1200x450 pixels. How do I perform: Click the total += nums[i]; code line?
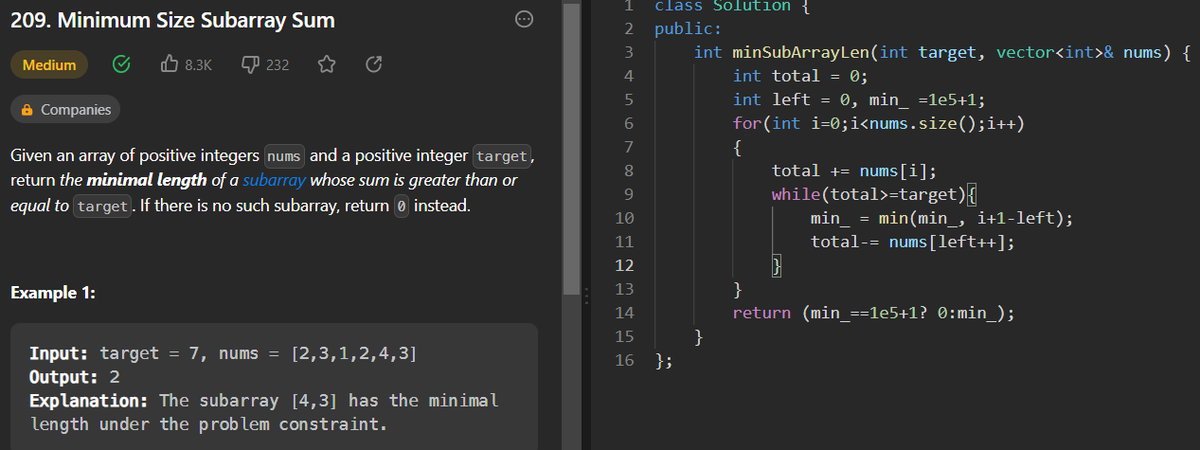click(x=855, y=171)
